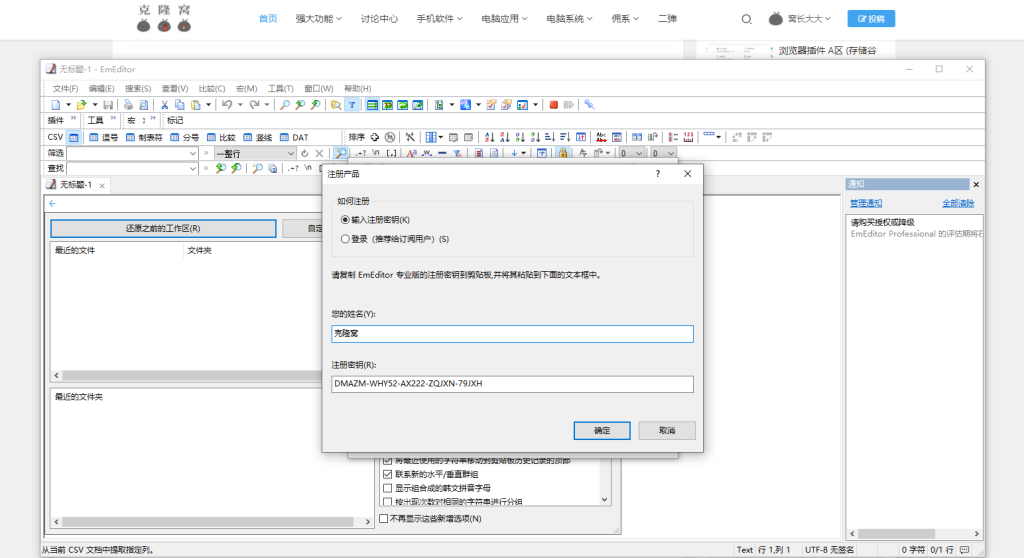Image resolution: width=1024 pixels, height=558 pixels.
Task: Click the Copy icon in toolbar
Action: pyautogui.click(x=180, y=105)
